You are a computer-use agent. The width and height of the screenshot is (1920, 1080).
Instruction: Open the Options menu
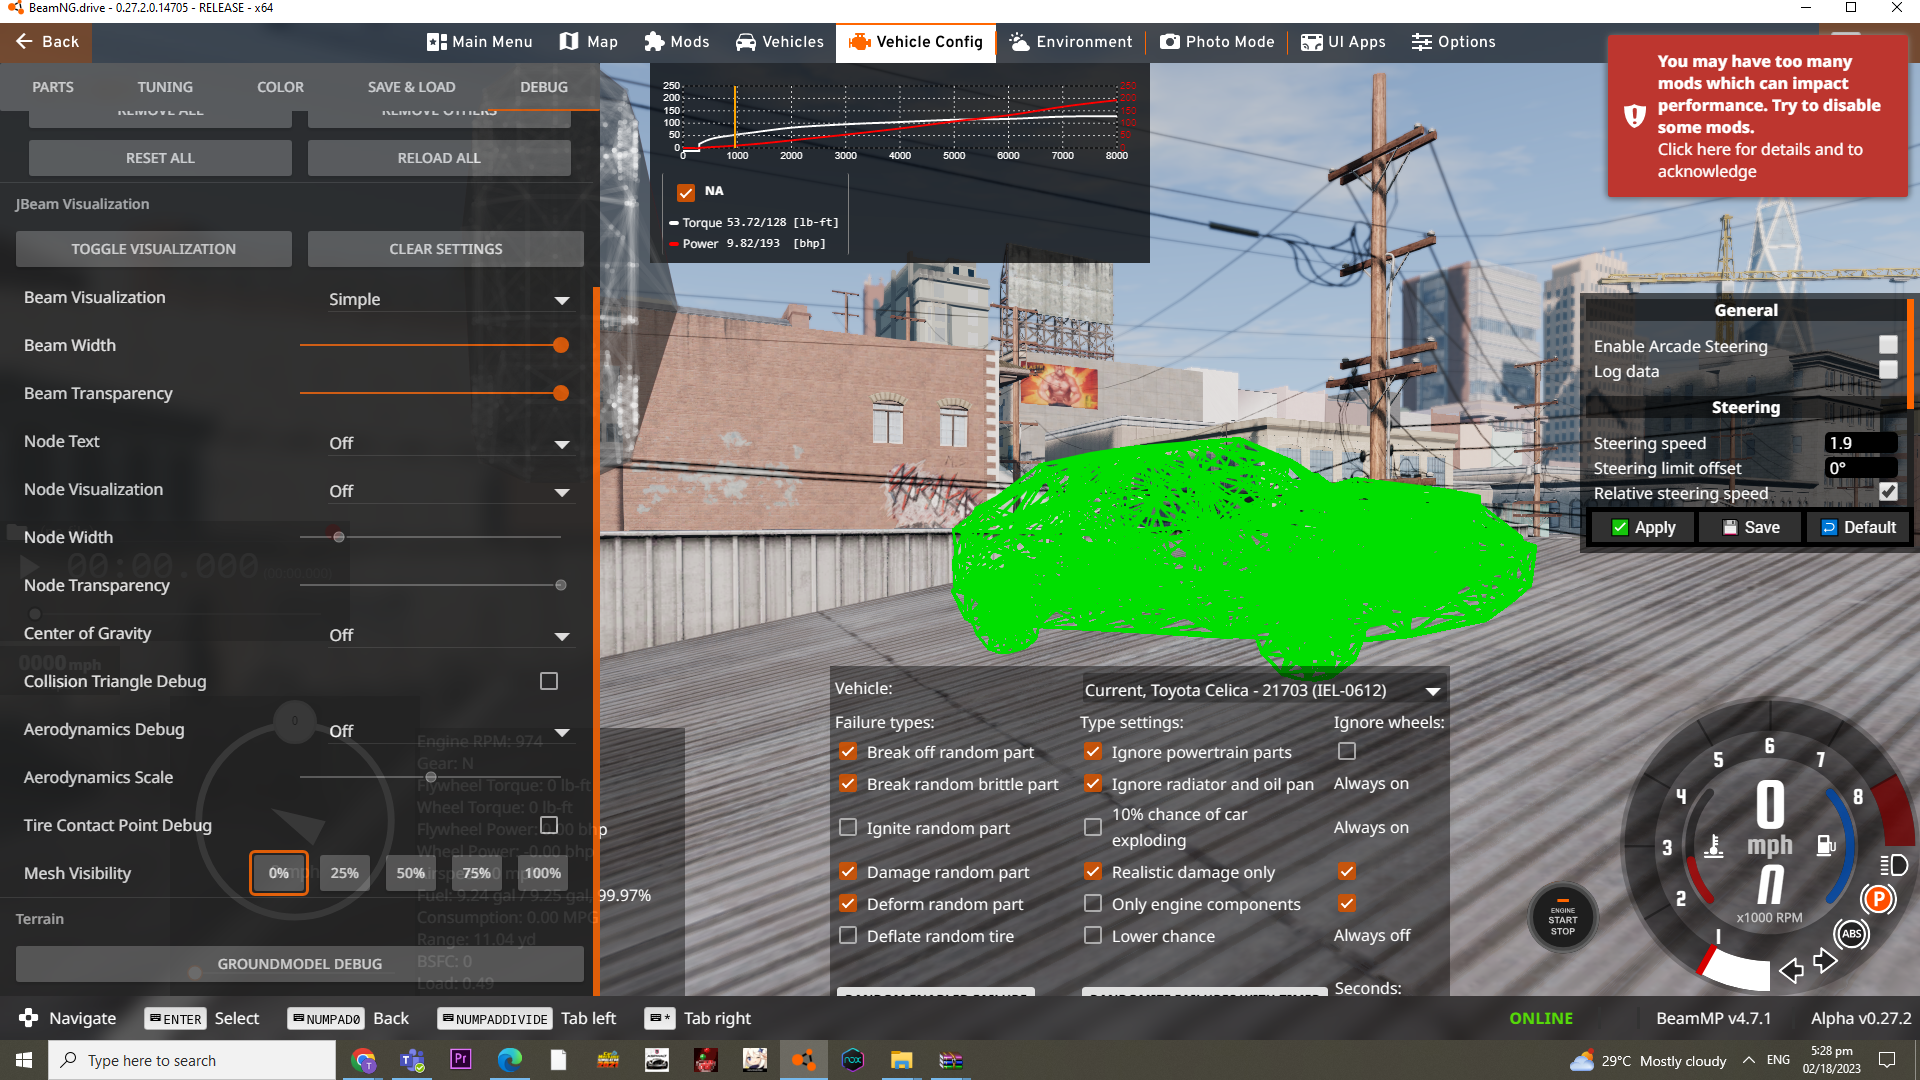(1453, 42)
